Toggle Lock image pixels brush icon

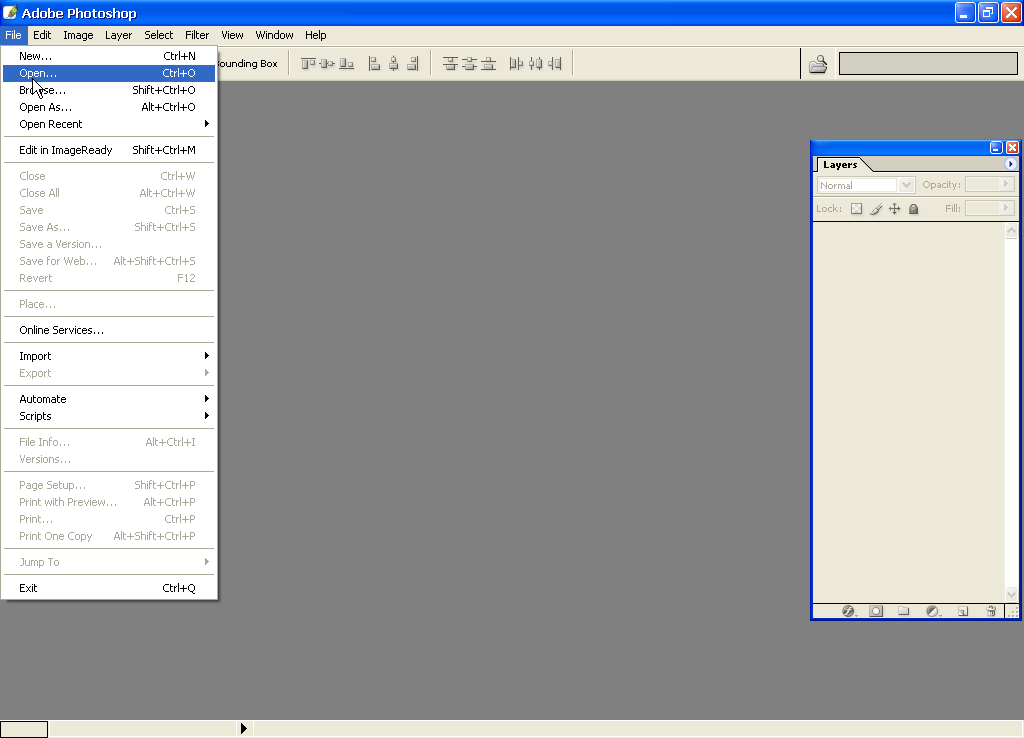click(x=876, y=209)
